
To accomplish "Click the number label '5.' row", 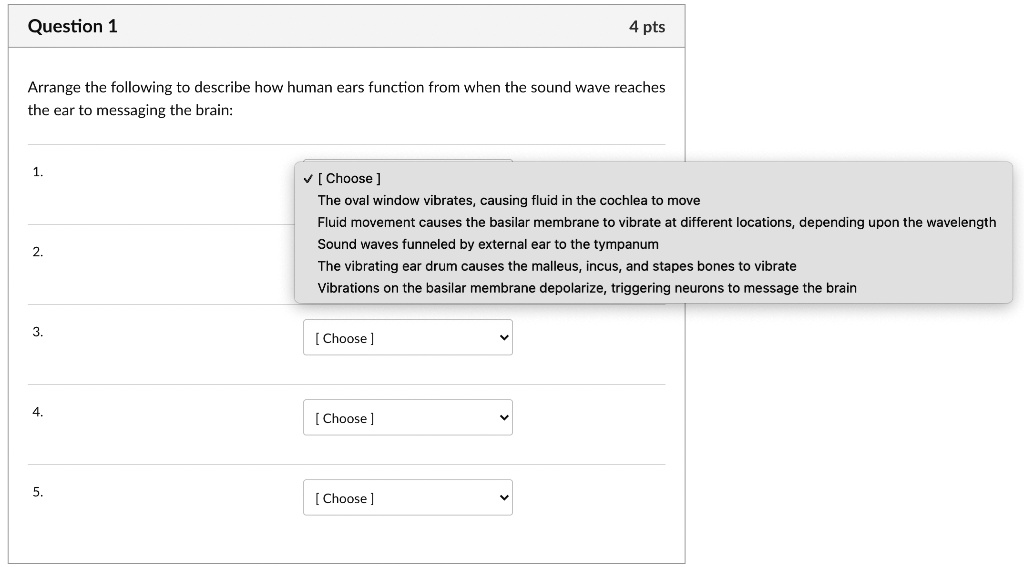I will [x=37, y=492].
